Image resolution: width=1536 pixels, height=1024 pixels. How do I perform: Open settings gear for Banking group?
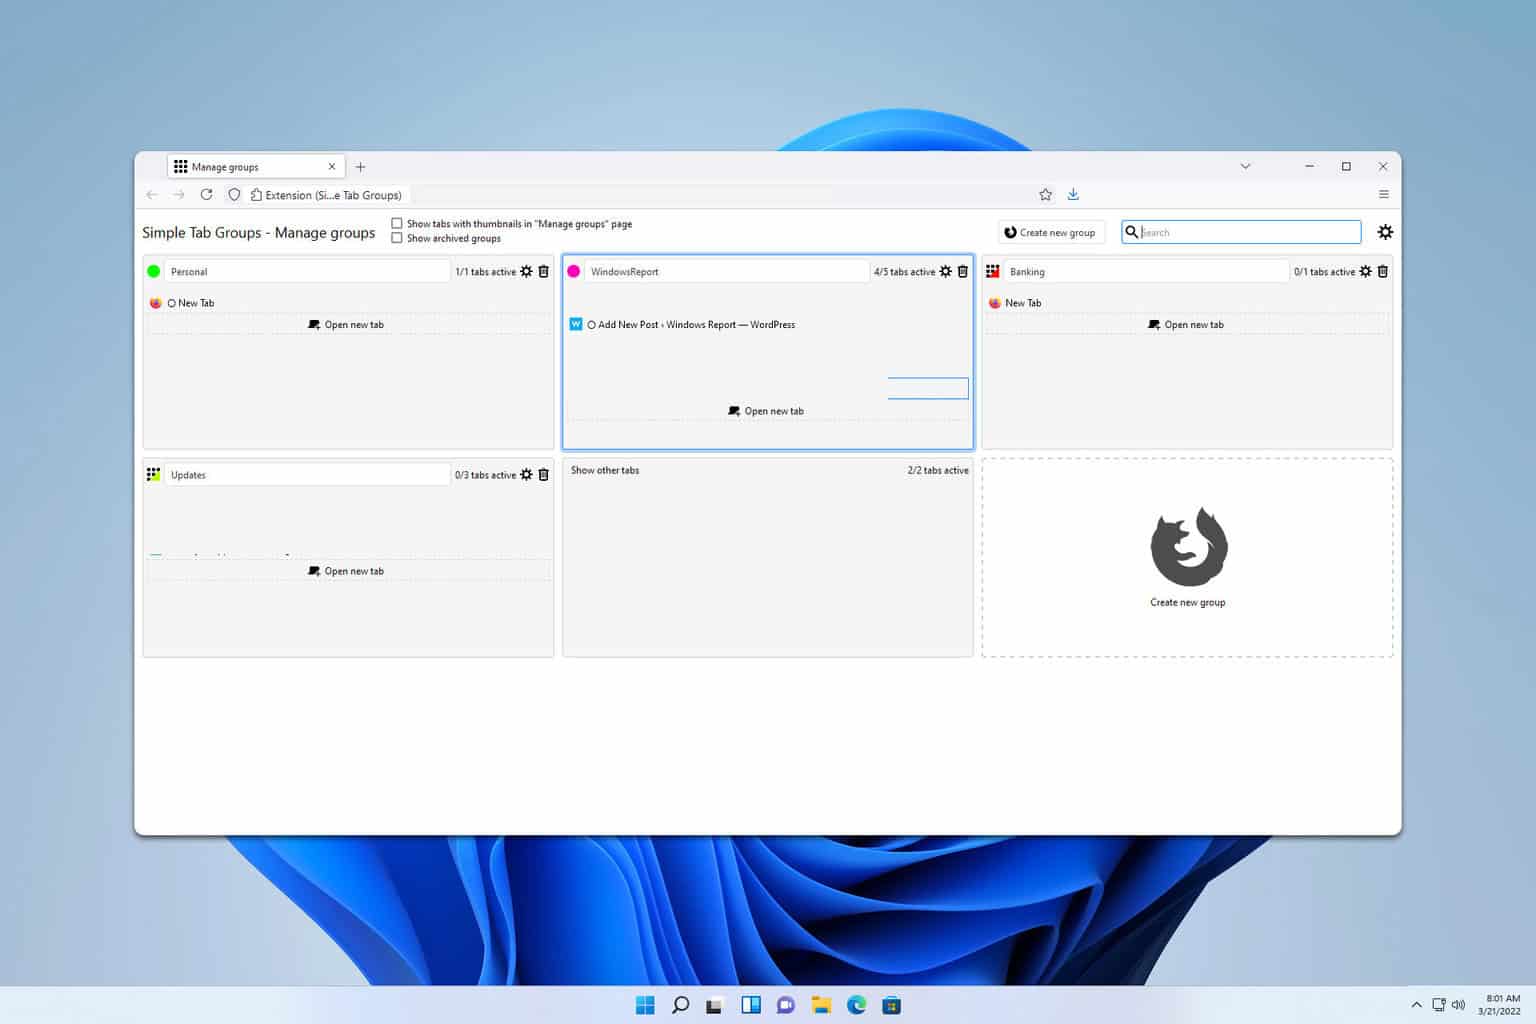click(1365, 271)
